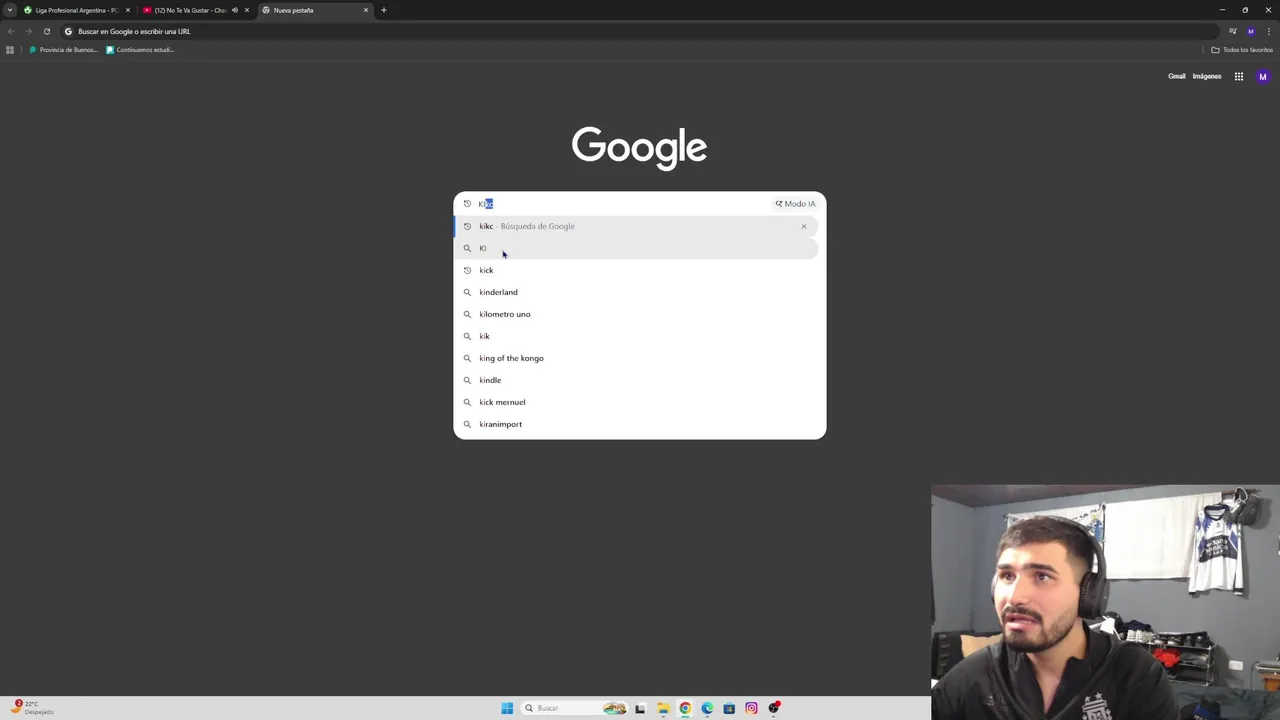Open Continuemos estudi... bookmark

[x=140, y=50]
